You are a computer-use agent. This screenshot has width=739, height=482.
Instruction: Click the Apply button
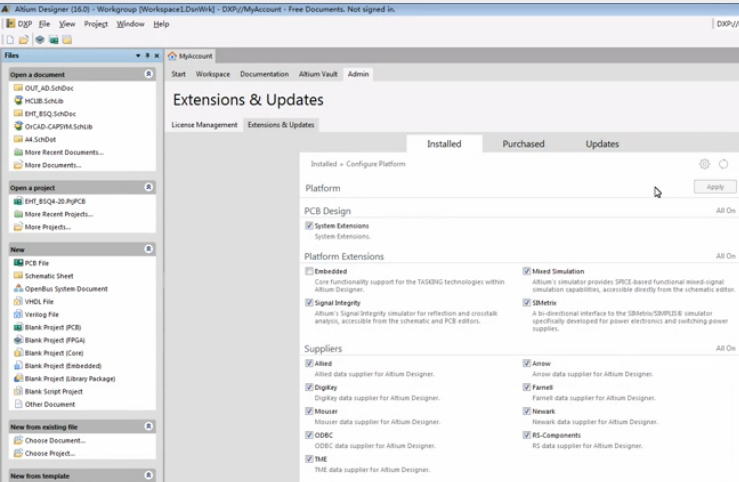tap(715, 187)
